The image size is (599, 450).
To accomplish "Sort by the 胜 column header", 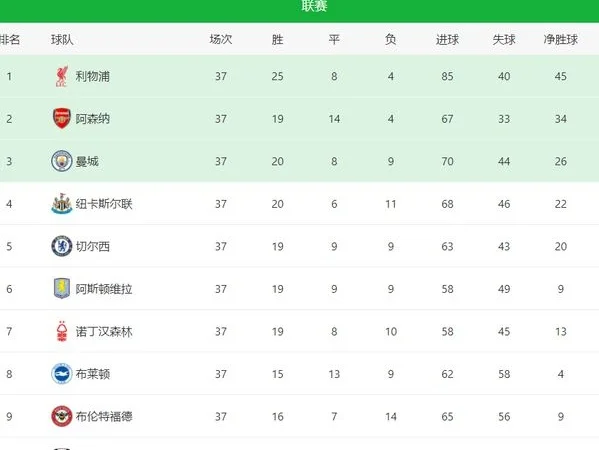I will pos(277,39).
